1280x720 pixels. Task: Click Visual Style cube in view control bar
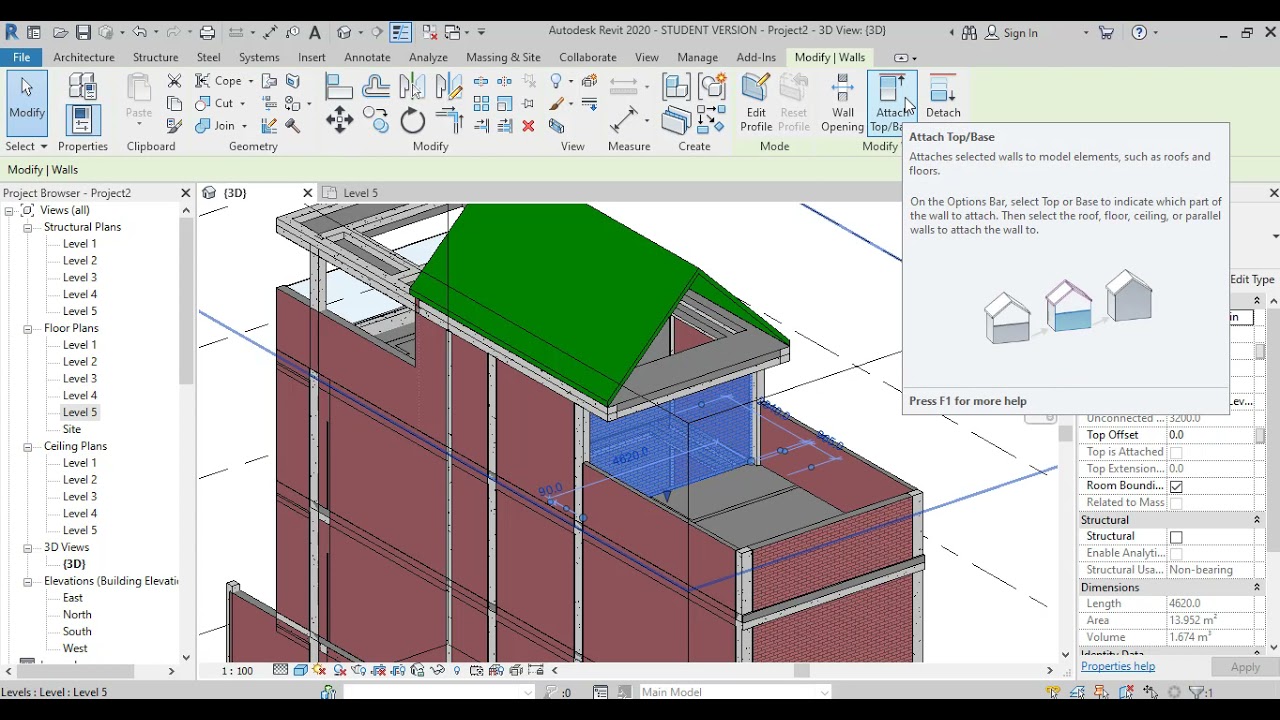(x=300, y=671)
